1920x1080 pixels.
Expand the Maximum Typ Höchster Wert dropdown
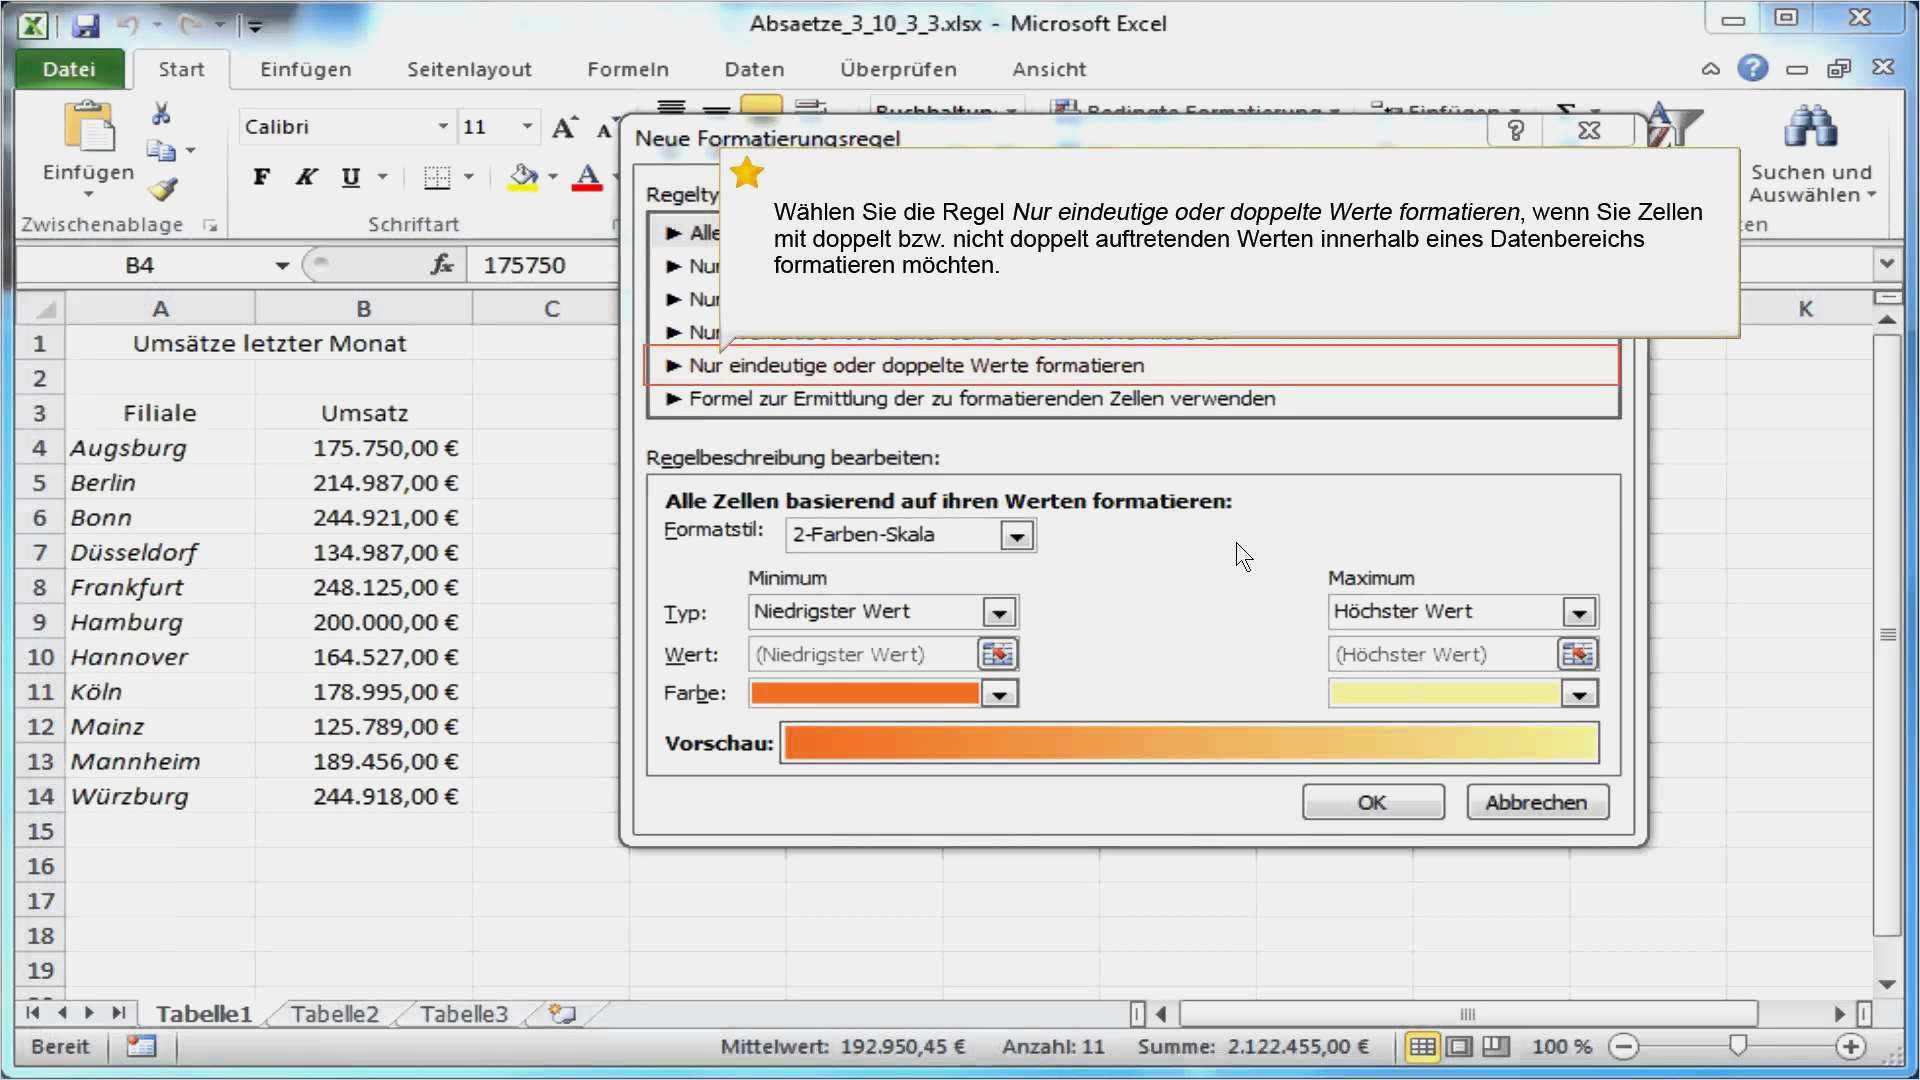point(1579,612)
